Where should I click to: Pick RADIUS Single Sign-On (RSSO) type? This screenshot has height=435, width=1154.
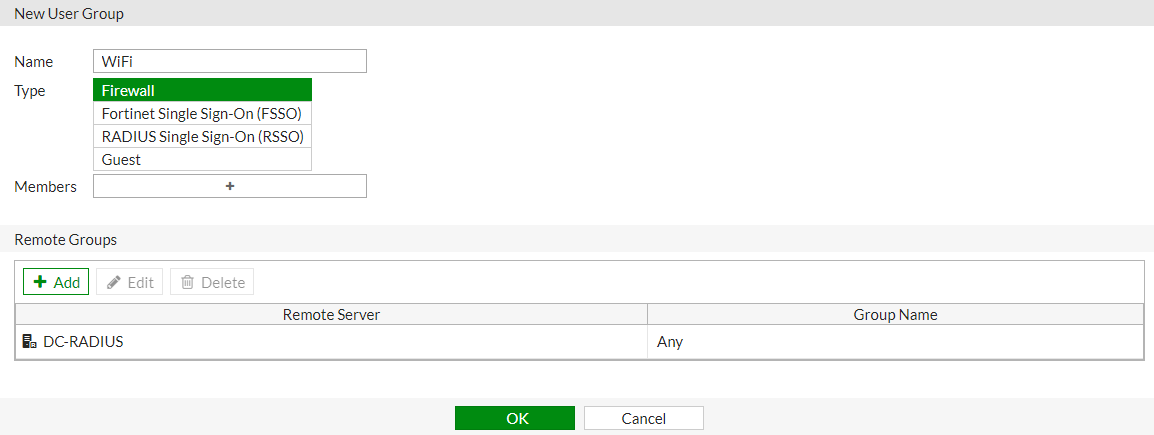pyautogui.click(x=202, y=136)
